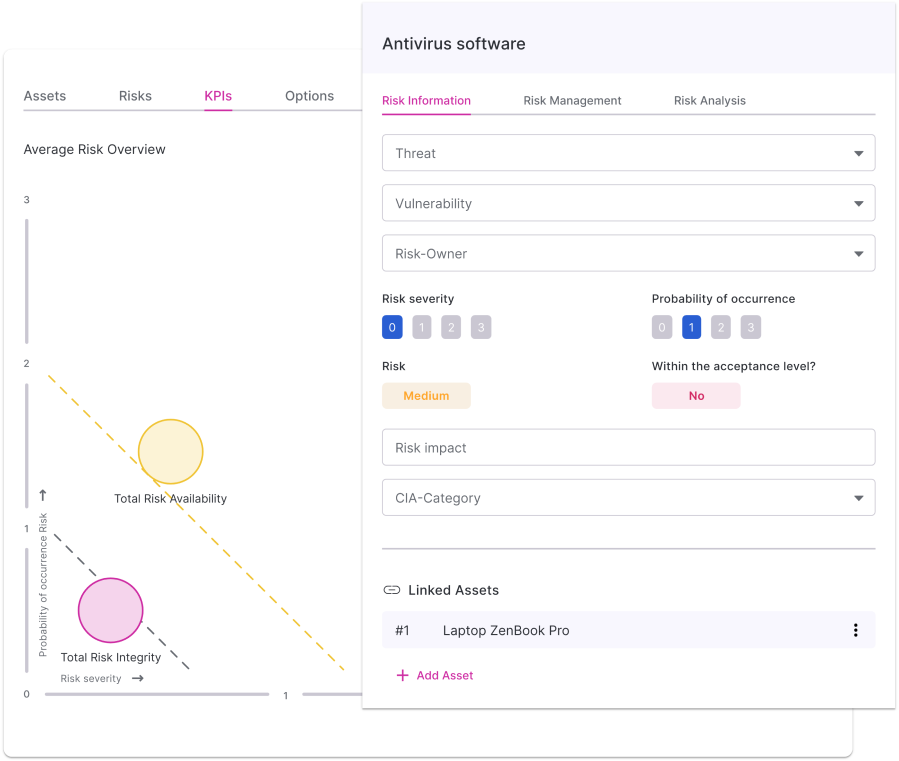This screenshot has width=899, height=761.
Task: Set Probability of occurrence to 3
Action: [751, 327]
